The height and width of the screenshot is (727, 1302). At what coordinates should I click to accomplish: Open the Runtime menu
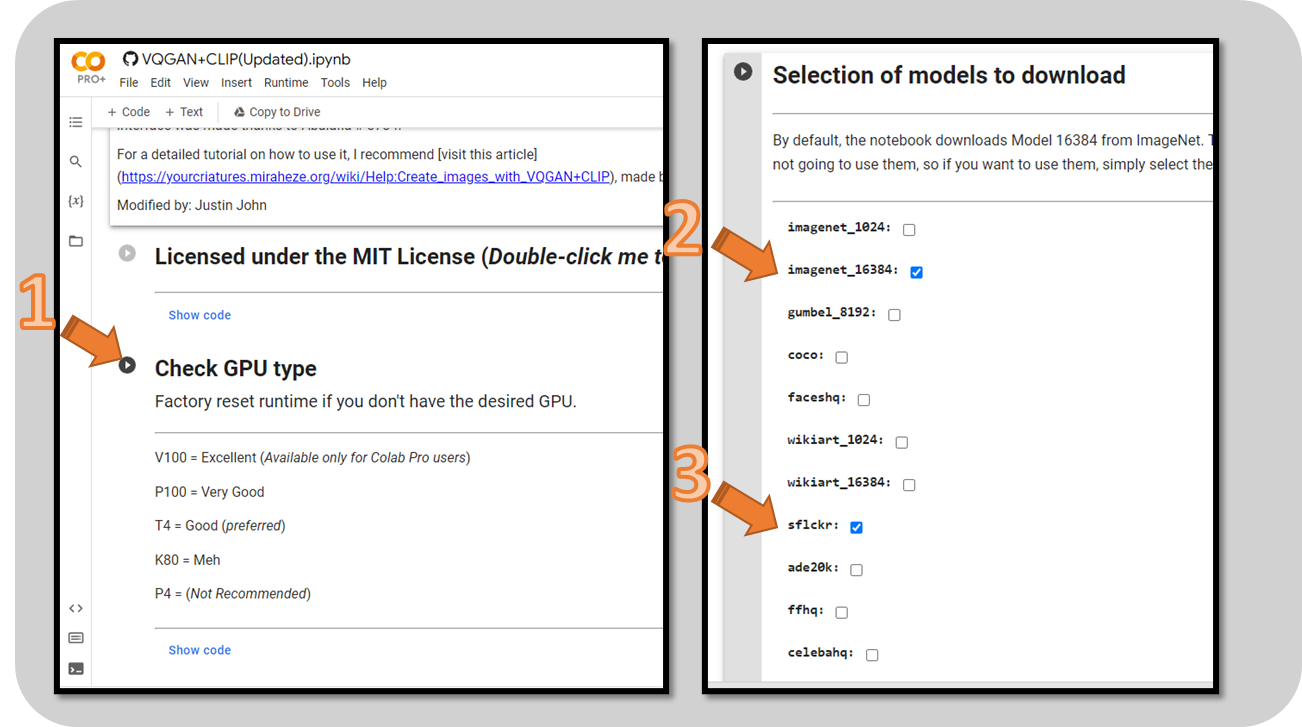click(286, 83)
